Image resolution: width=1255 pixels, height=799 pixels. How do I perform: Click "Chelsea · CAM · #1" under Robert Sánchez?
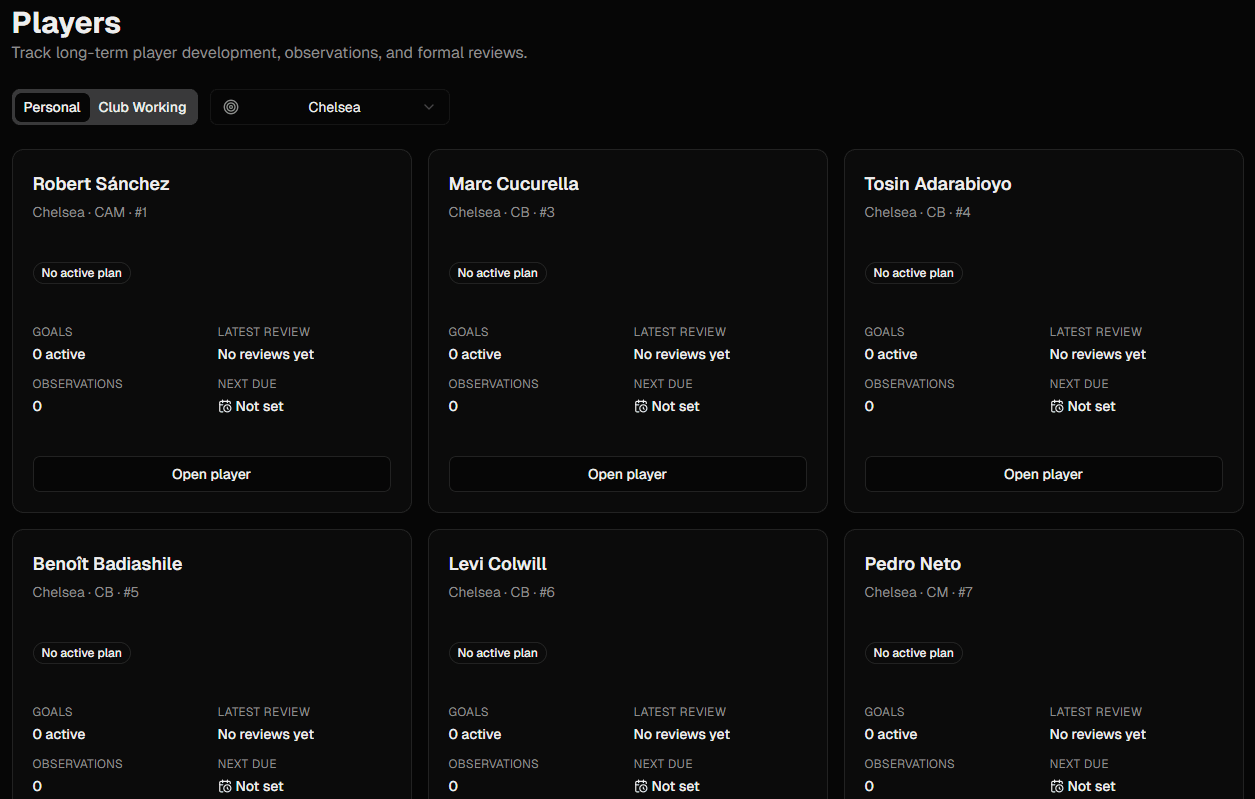click(x=90, y=212)
